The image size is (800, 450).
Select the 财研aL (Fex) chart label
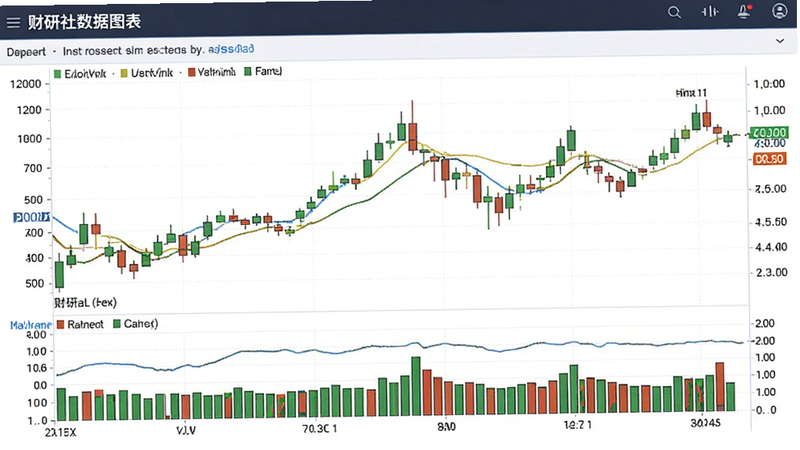click(x=85, y=303)
